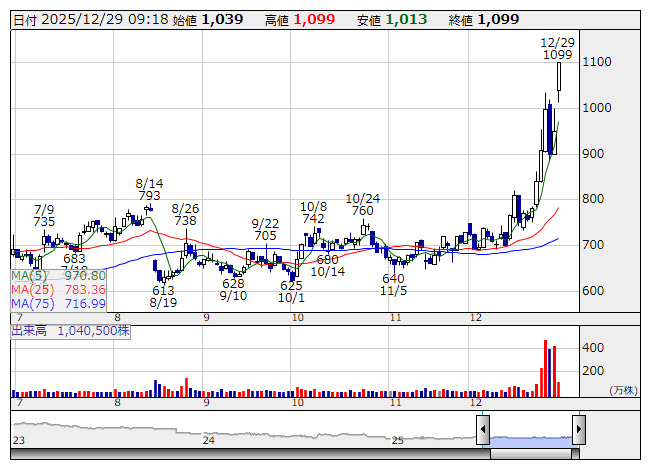The height and width of the screenshot is (470, 653).
Task: Click the right range handle in the navigator
Action: pyautogui.click(x=578, y=431)
